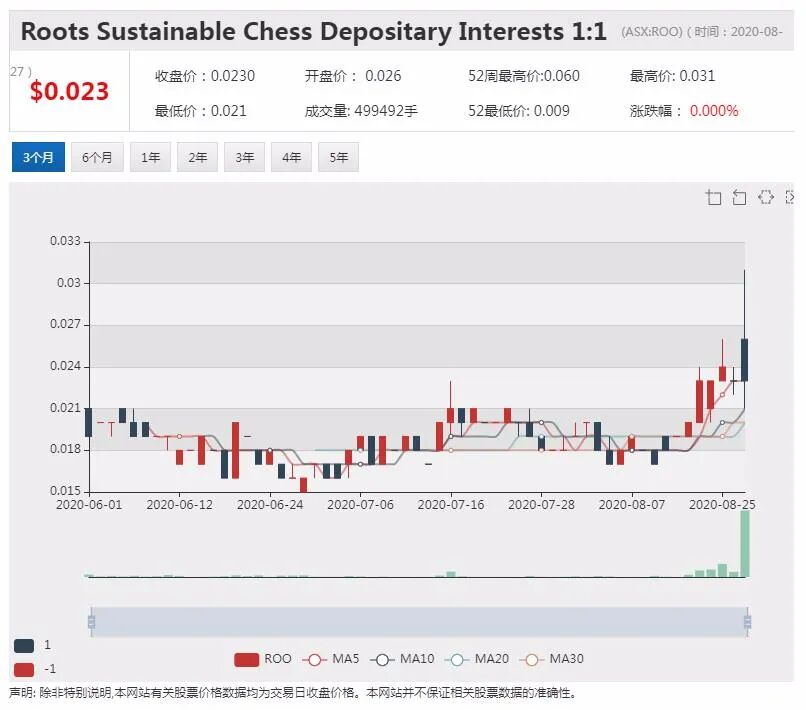
Task: Click the current price $0.023
Action: coord(69,92)
